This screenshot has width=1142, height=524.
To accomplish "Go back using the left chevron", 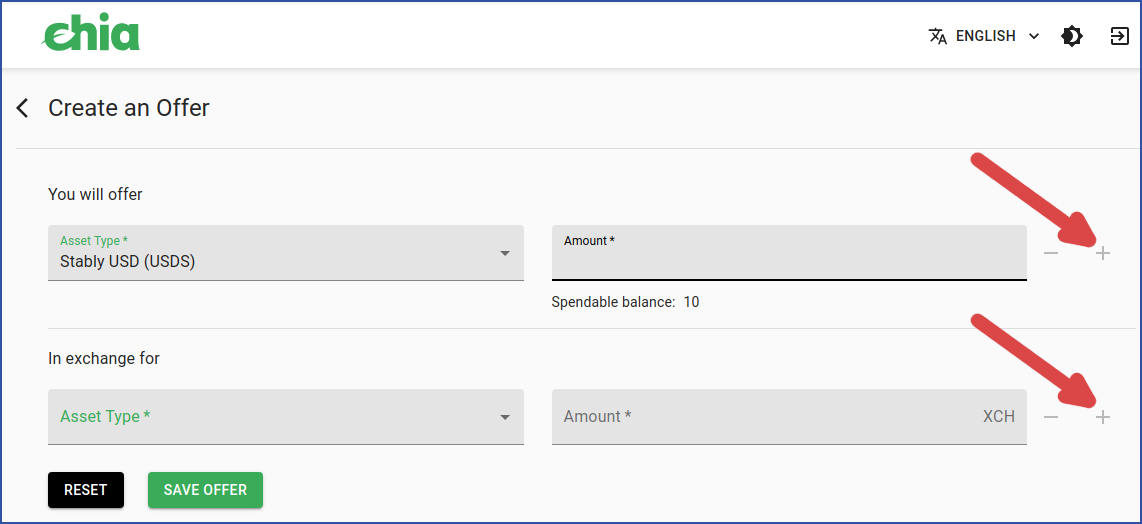I will tap(23, 108).
